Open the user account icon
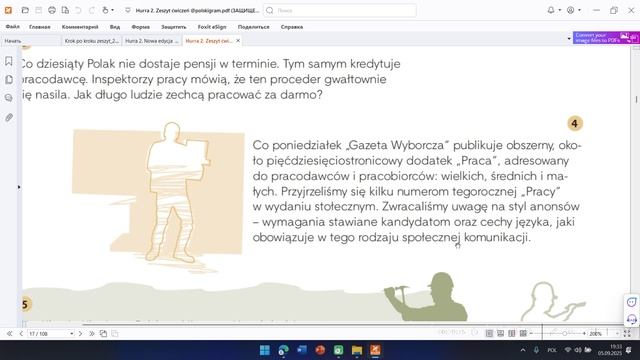Image resolution: width=640 pixels, height=360 pixels. tap(571, 10)
